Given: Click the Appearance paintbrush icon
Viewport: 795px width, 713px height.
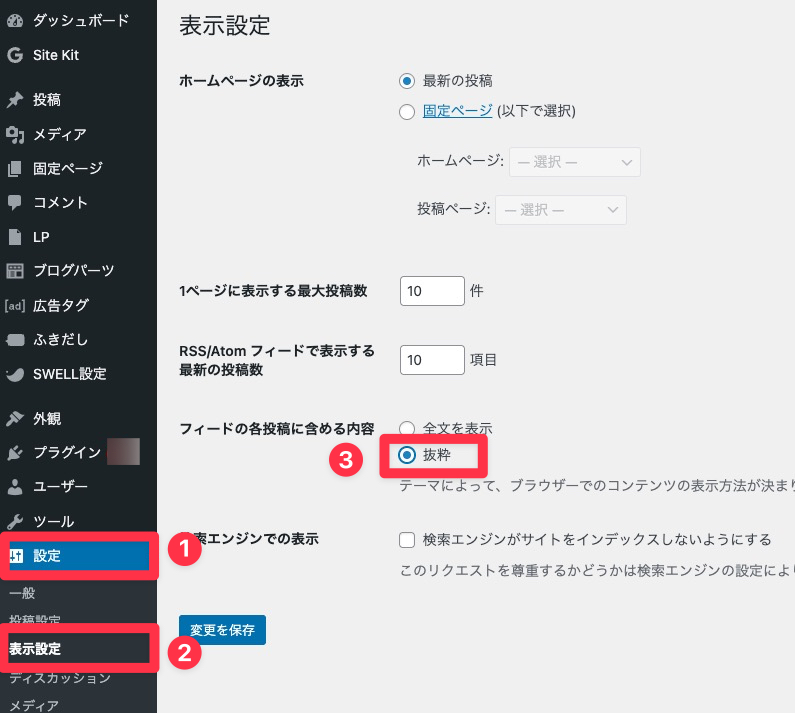Looking at the screenshot, I should [15, 419].
